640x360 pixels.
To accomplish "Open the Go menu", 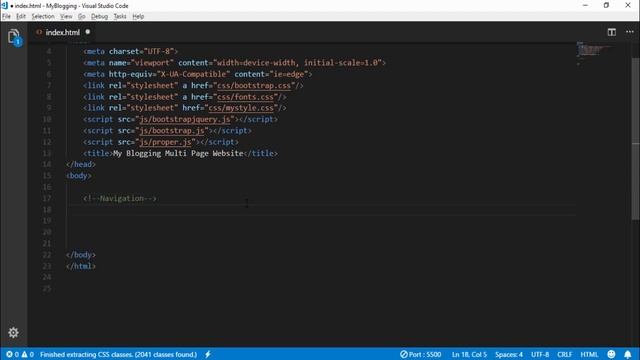I will (x=81, y=16).
